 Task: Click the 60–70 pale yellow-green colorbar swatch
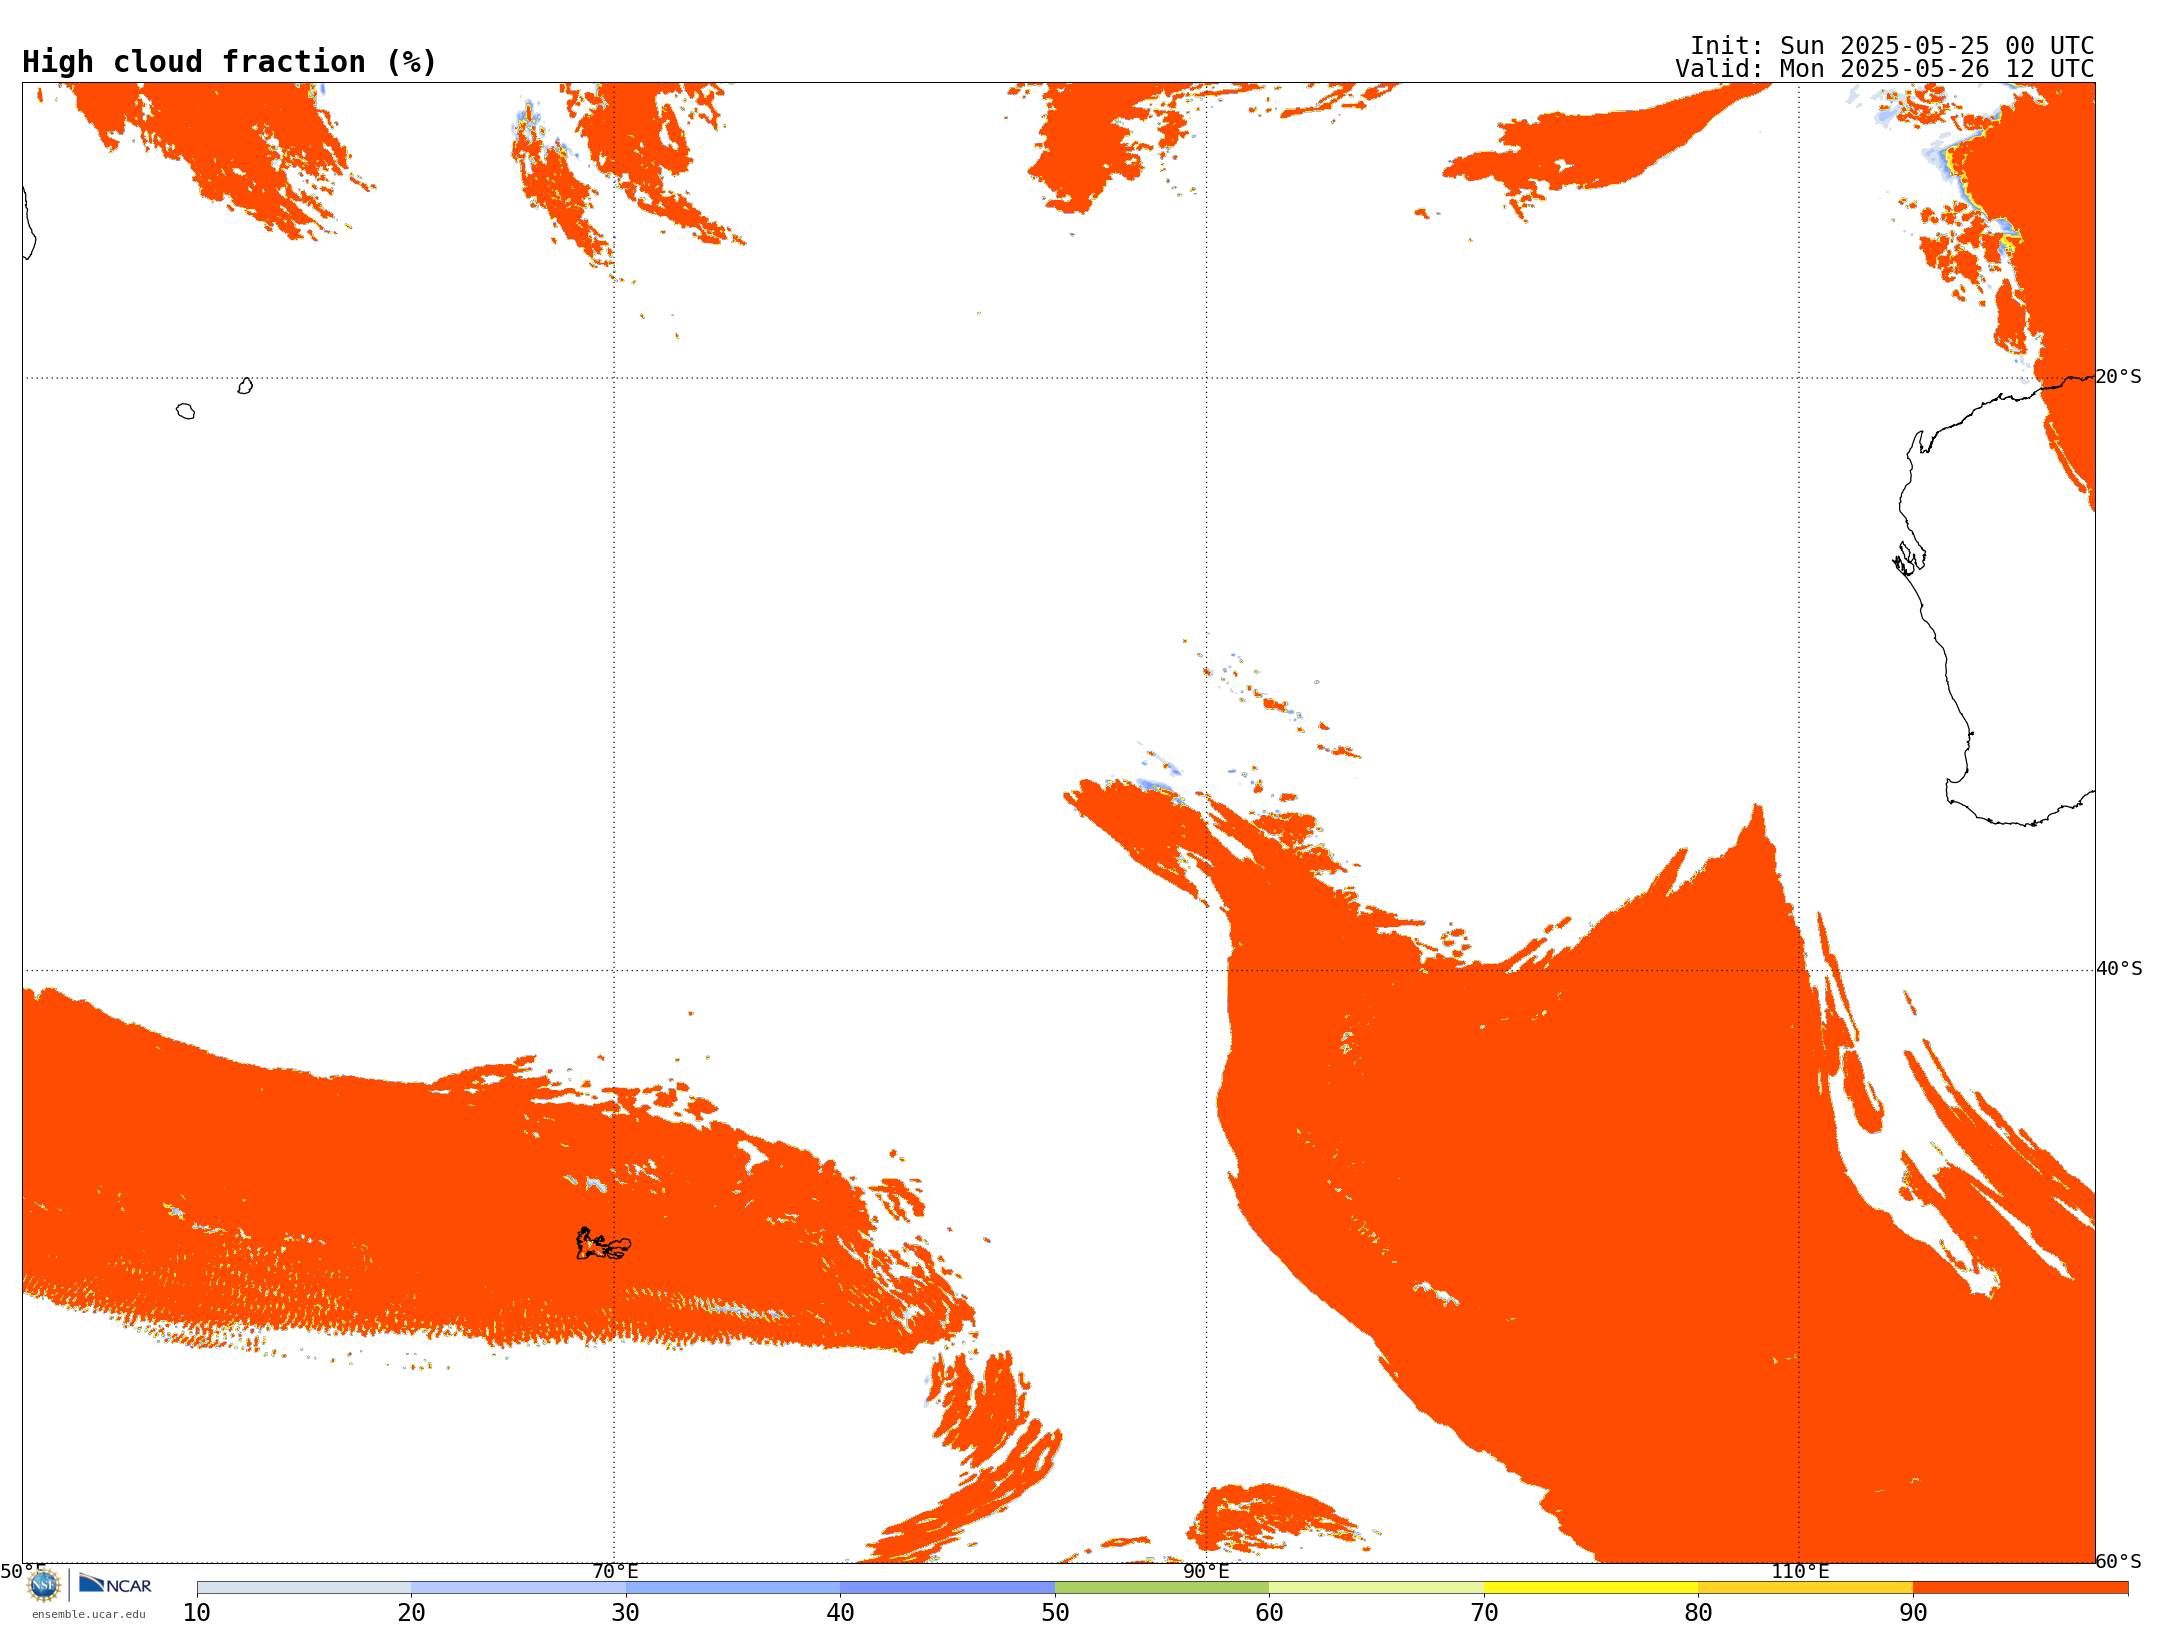(1377, 1588)
